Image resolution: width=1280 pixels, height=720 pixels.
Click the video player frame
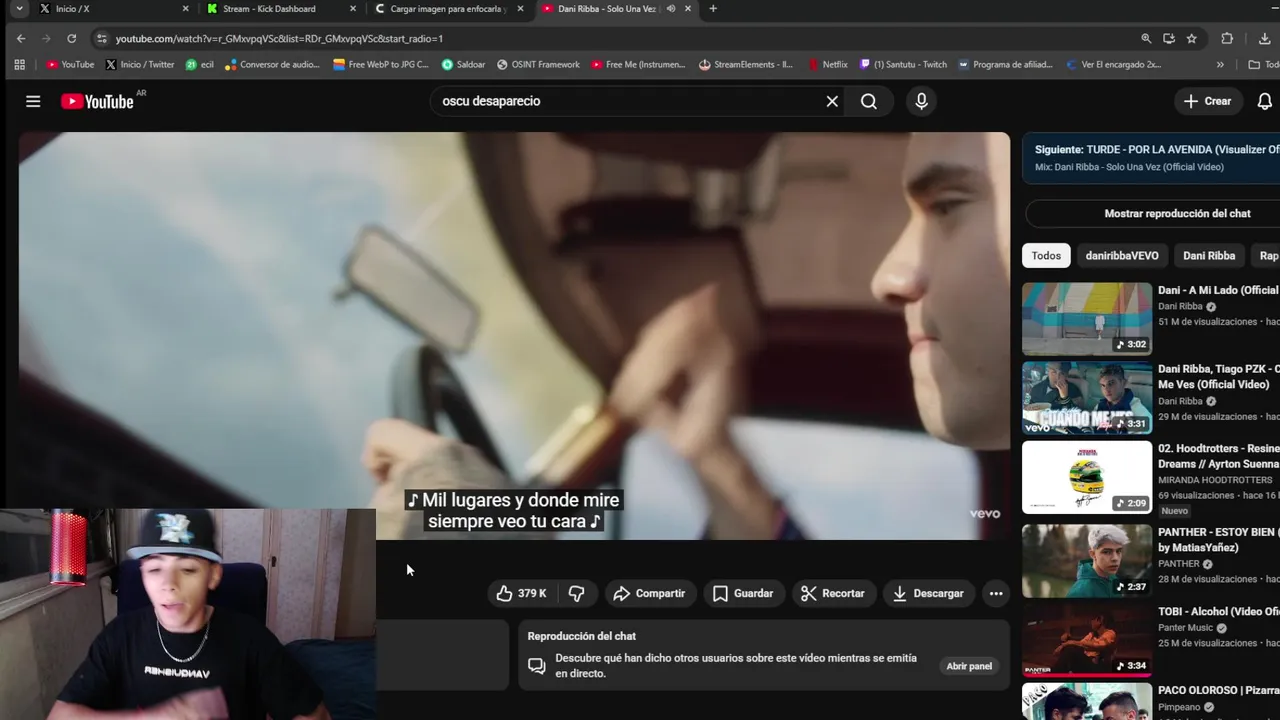coord(514,336)
